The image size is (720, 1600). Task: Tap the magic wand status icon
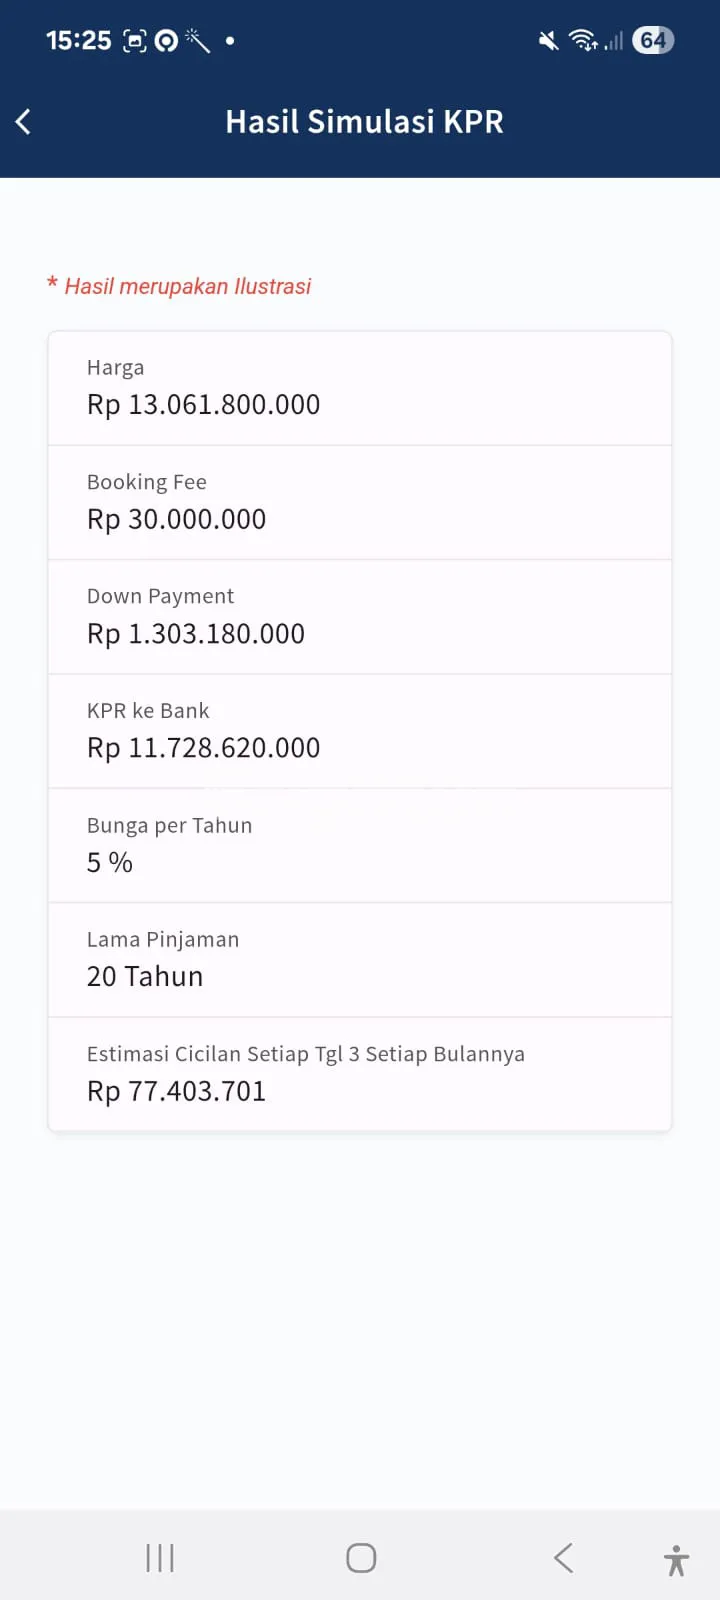click(197, 40)
